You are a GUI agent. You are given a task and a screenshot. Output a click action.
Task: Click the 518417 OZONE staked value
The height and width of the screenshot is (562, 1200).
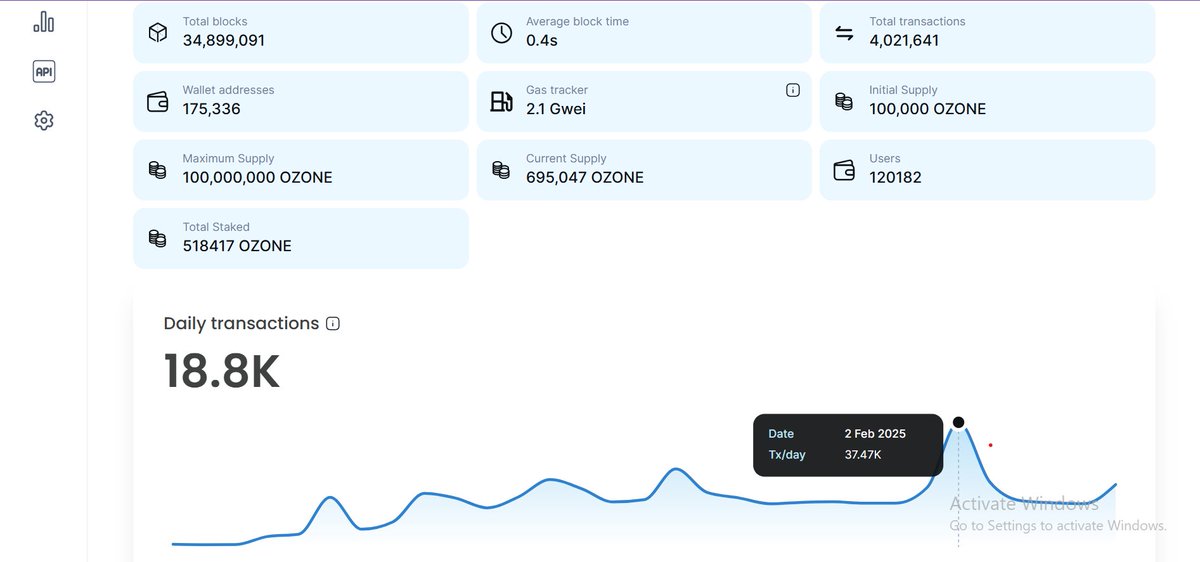[x=237, y=246]
